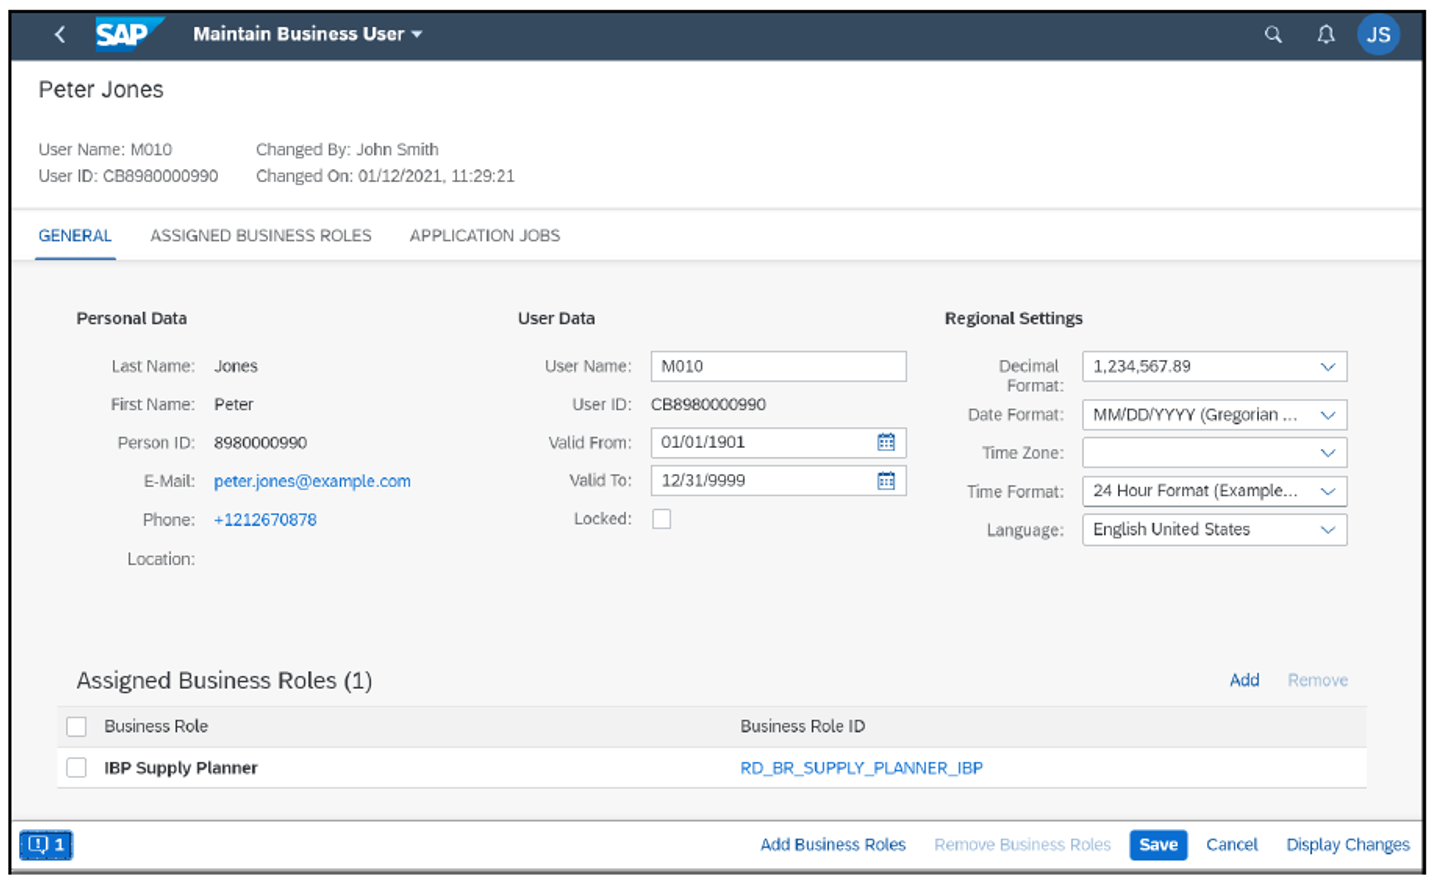
Task: Switch to the ASSIGNED BUSINESS ROLES tab
Action: pyautogui.click(x=261, y=235)
